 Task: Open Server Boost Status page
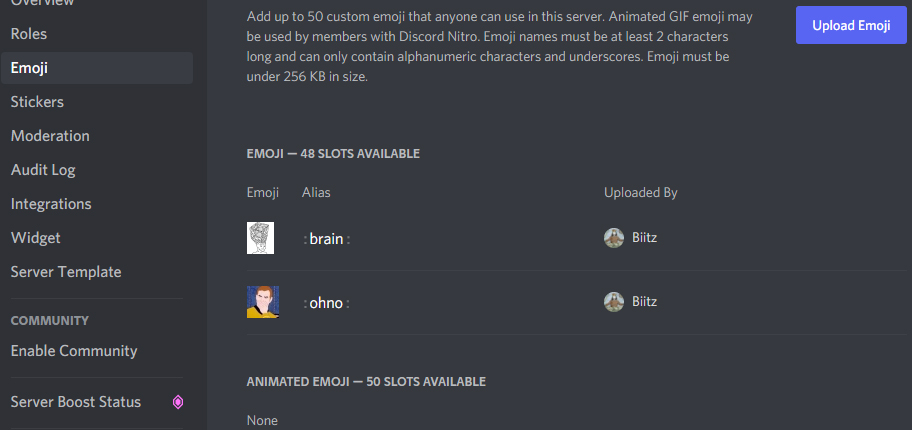tap(97, 402)
